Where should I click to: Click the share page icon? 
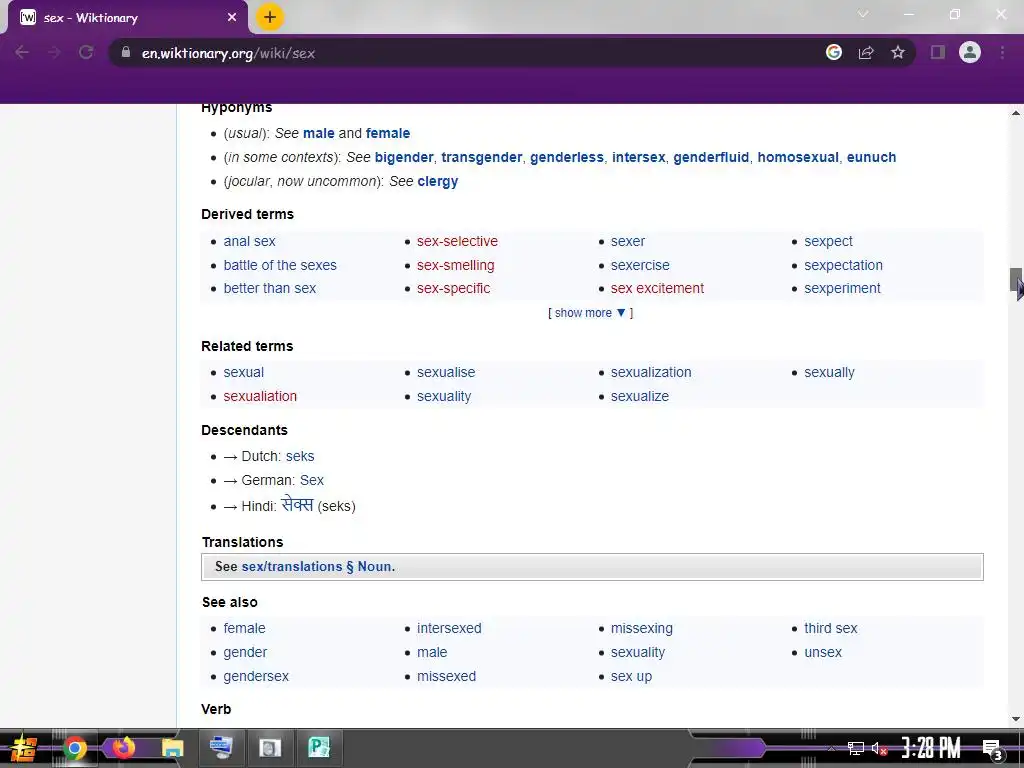click(866, 52)
